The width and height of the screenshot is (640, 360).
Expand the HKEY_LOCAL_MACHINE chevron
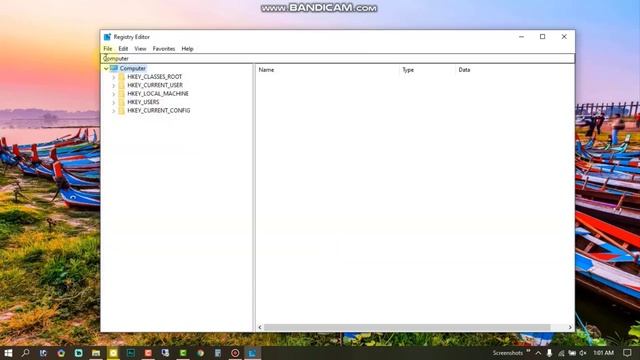[113, 94]
